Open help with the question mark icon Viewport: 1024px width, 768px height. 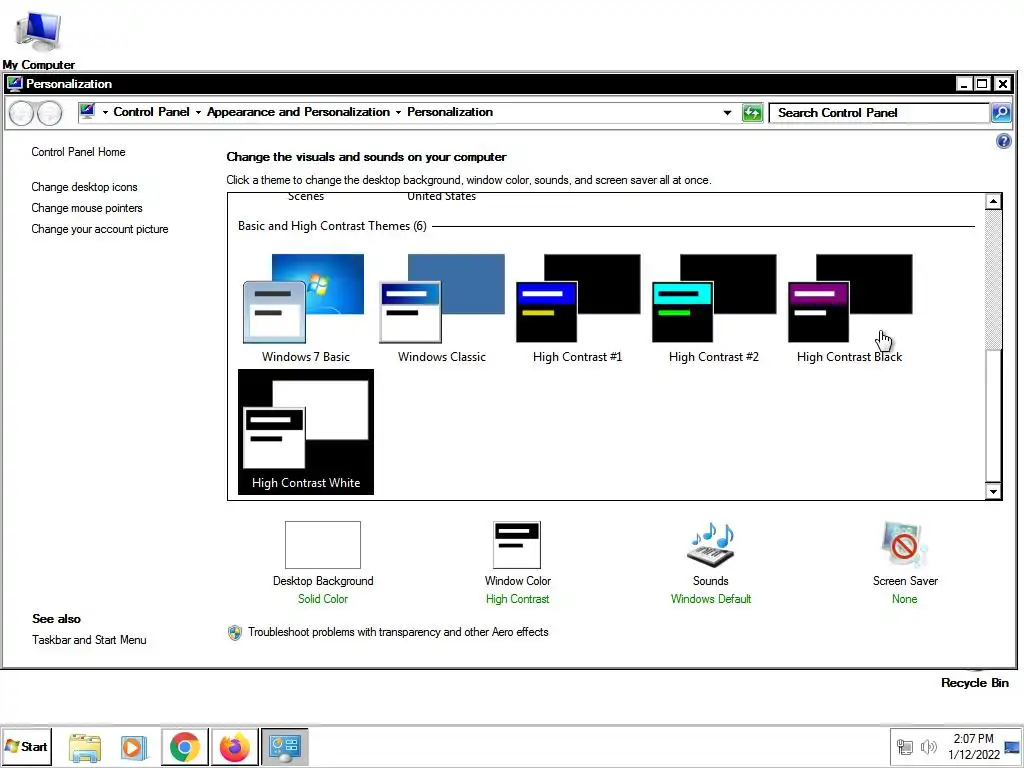1004,141
